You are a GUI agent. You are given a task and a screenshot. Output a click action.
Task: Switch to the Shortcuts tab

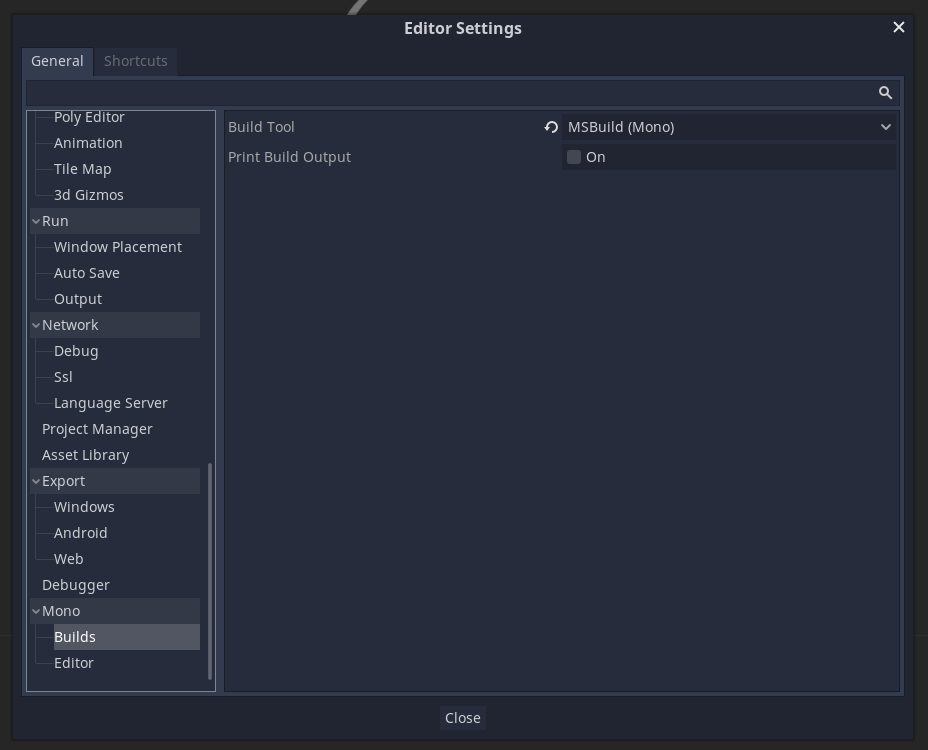click(136, 61)
